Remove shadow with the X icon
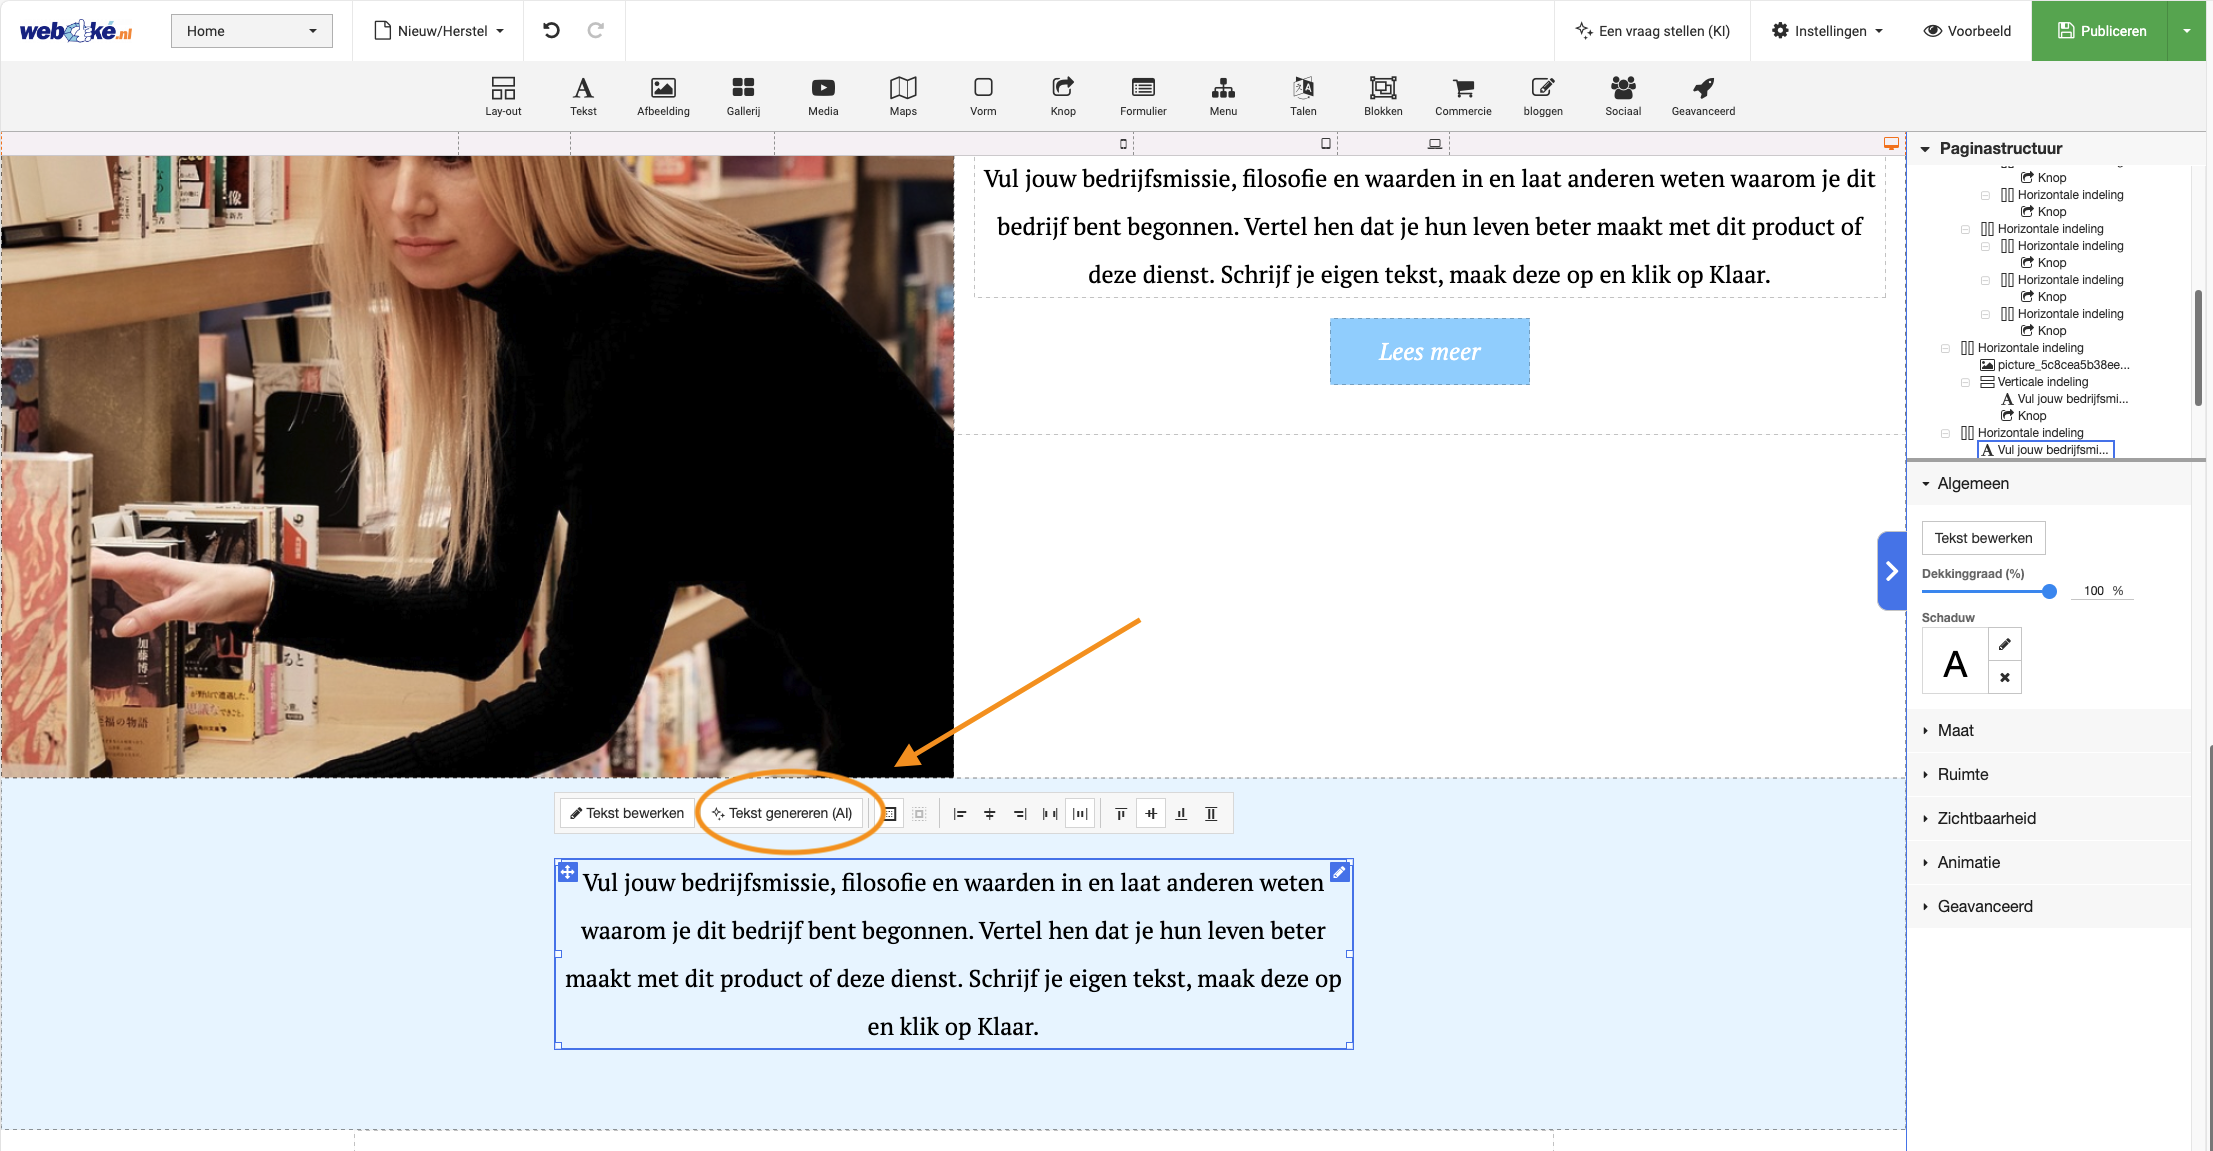Screen dimensions: 2213x1151 (2005, 678)
